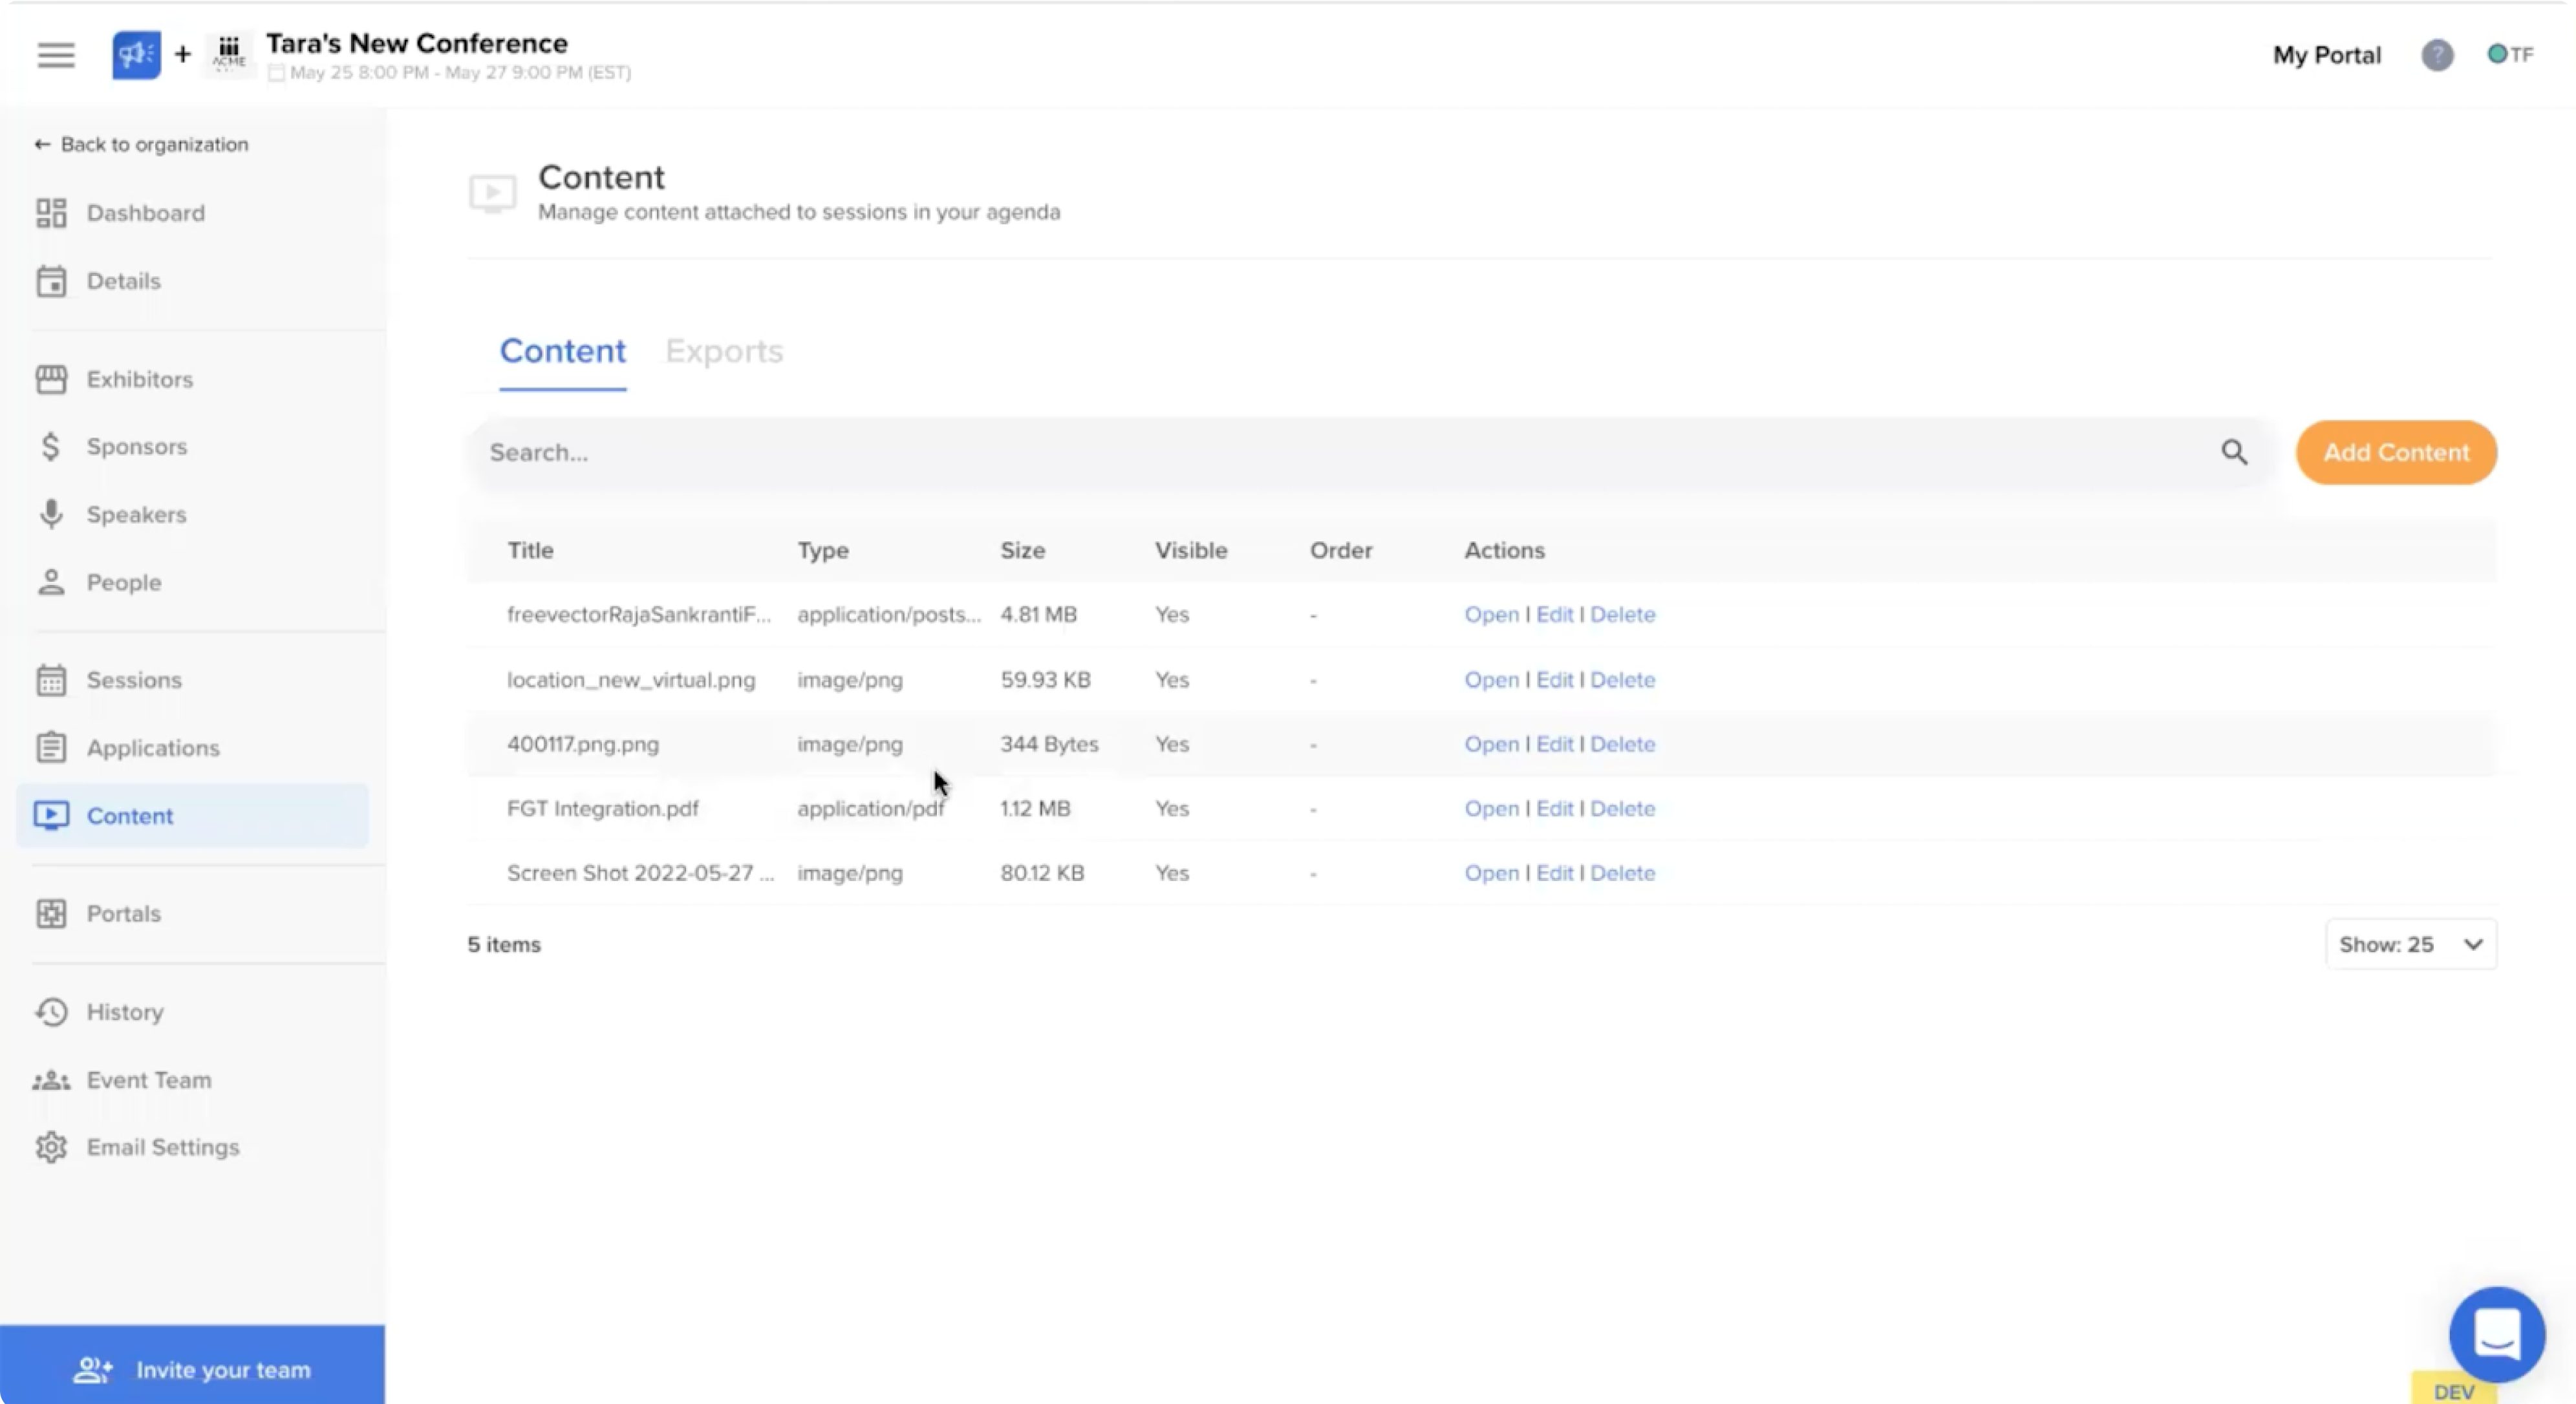Select the Dashboard sidebar icon
The height and width of the screenshot is (1404, 2576).
pos(51,212)
